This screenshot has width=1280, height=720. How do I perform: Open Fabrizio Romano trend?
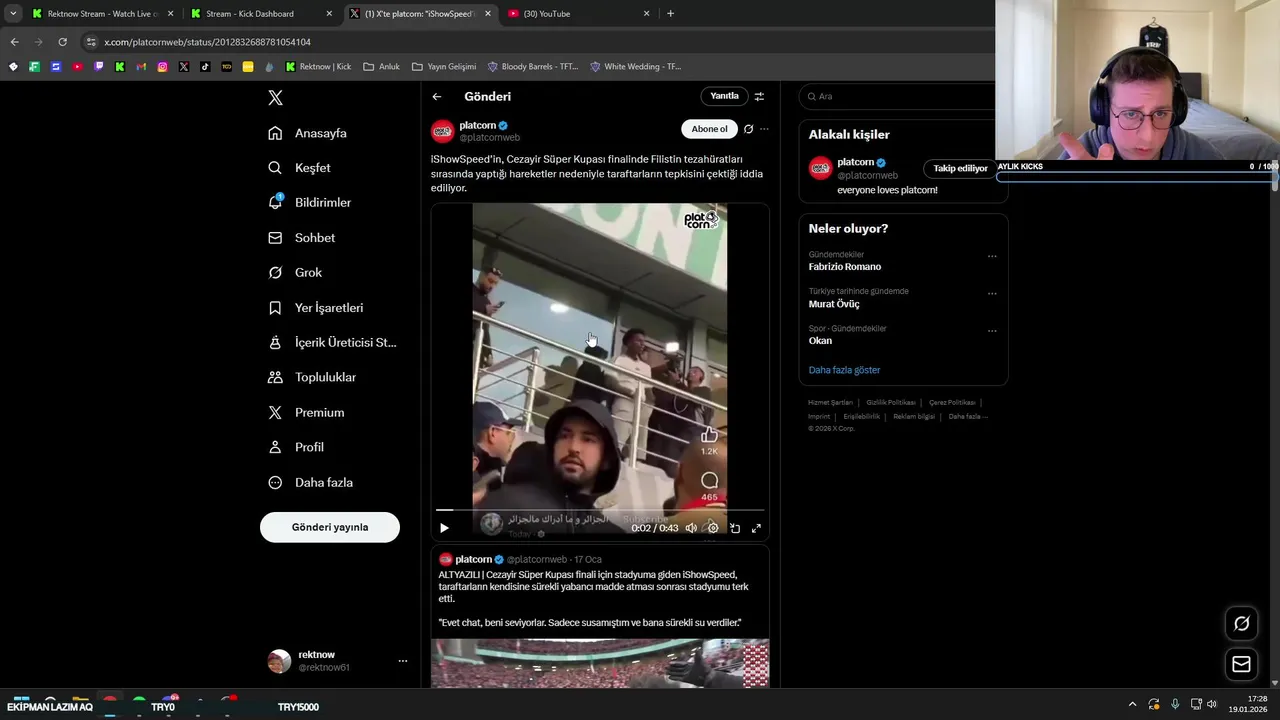tap(845, 267)
